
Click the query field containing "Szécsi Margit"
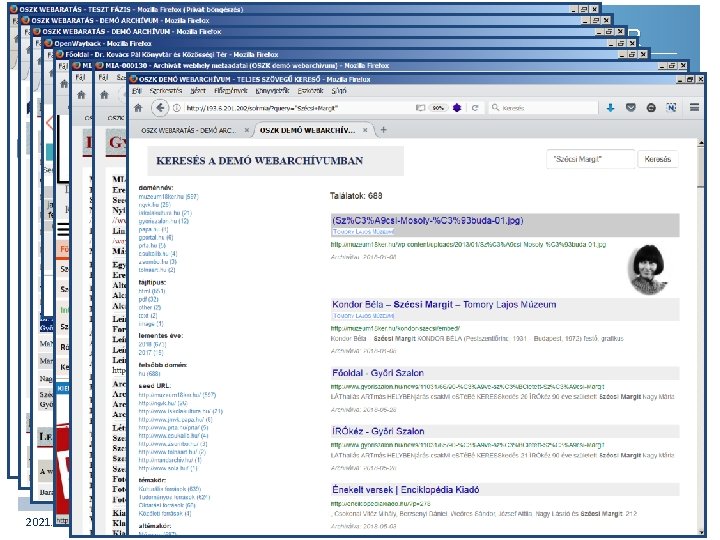pos(591,159)
